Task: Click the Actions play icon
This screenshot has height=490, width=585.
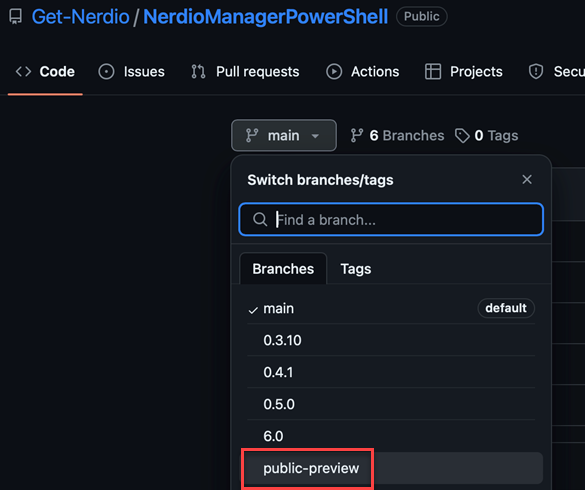Action: point(334,71)
